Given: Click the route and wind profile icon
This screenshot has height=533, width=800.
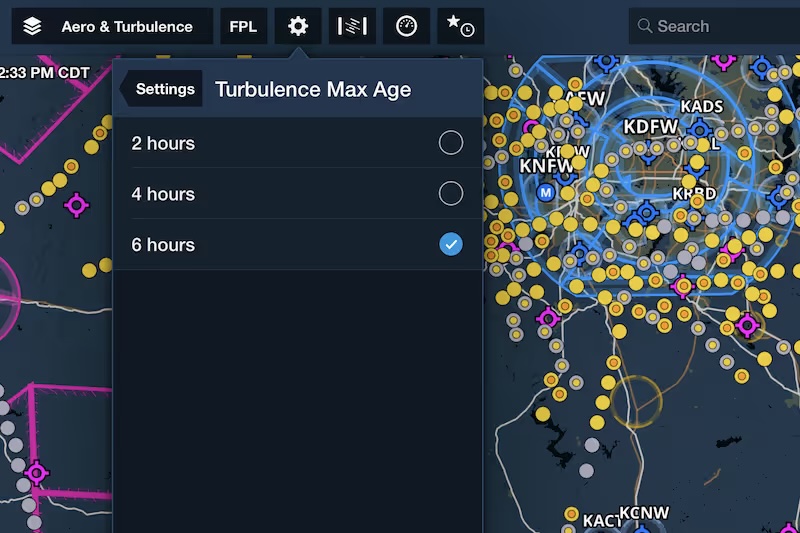Looking at the screenshot, I should click(x=352, y=27).
